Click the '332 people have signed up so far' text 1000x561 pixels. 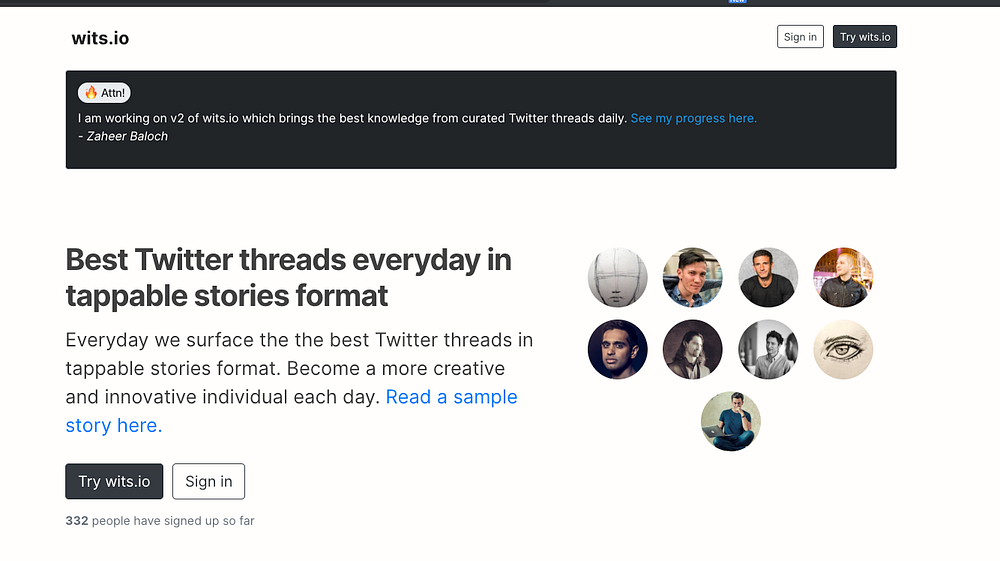click(160, 521)
